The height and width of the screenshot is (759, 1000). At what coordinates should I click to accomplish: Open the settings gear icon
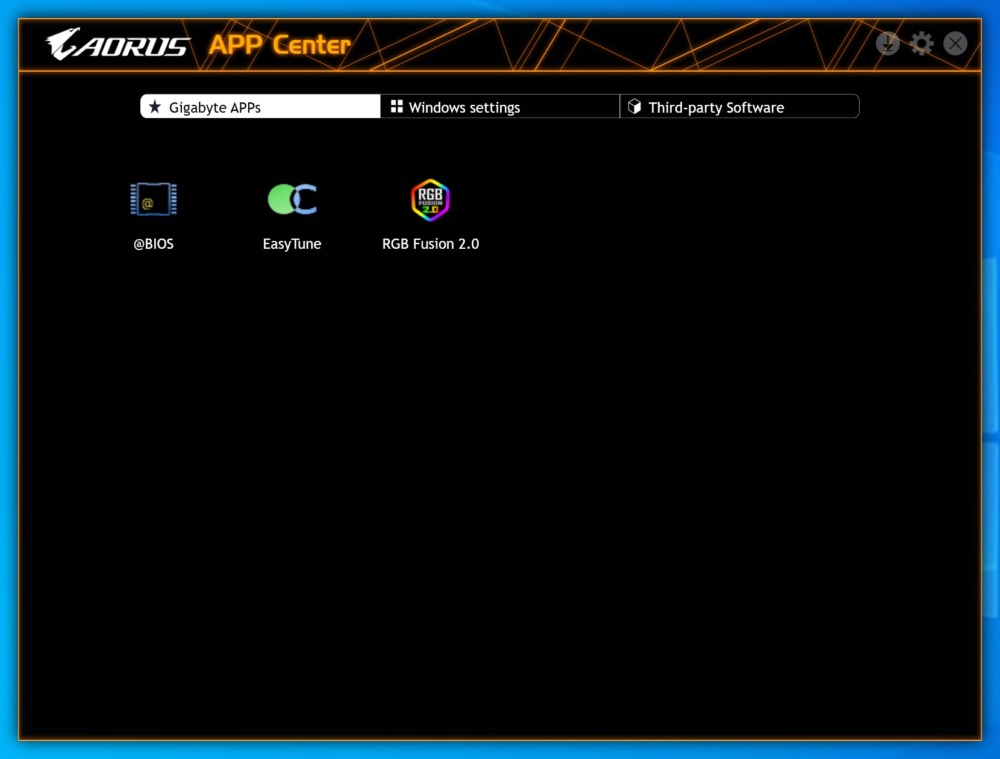(922, 43)
